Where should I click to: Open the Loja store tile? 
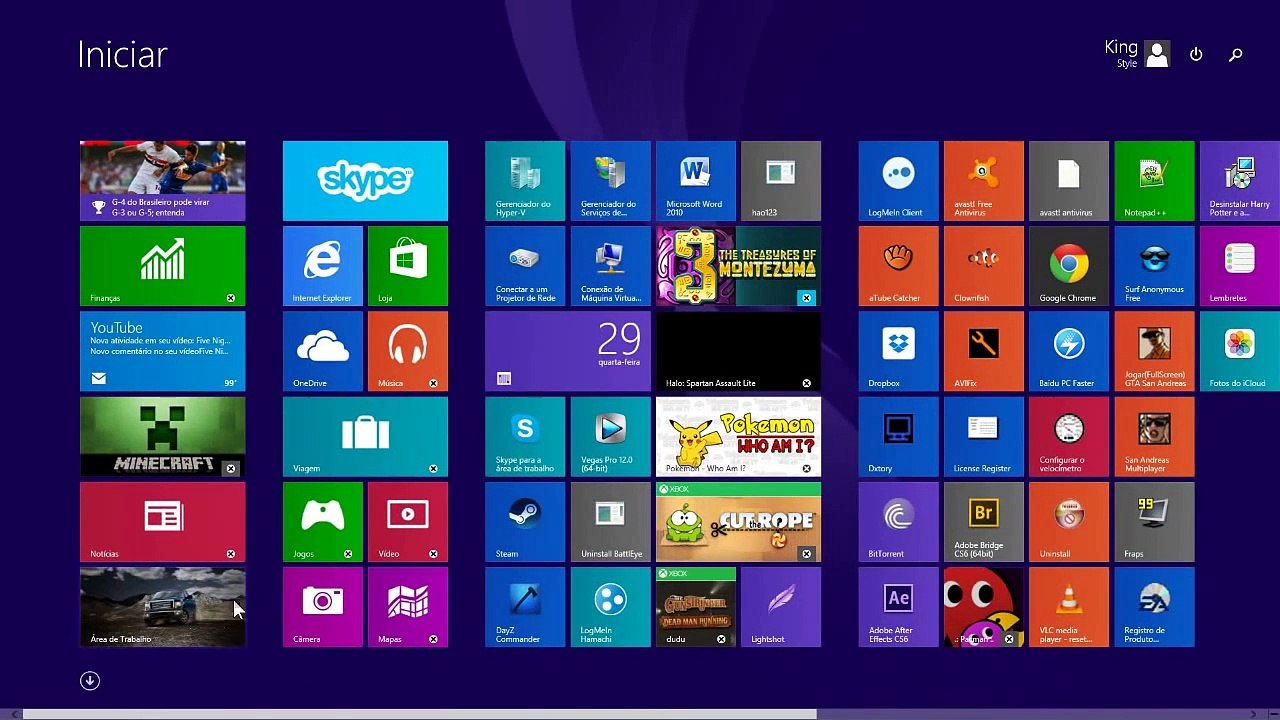coord(408,266)
